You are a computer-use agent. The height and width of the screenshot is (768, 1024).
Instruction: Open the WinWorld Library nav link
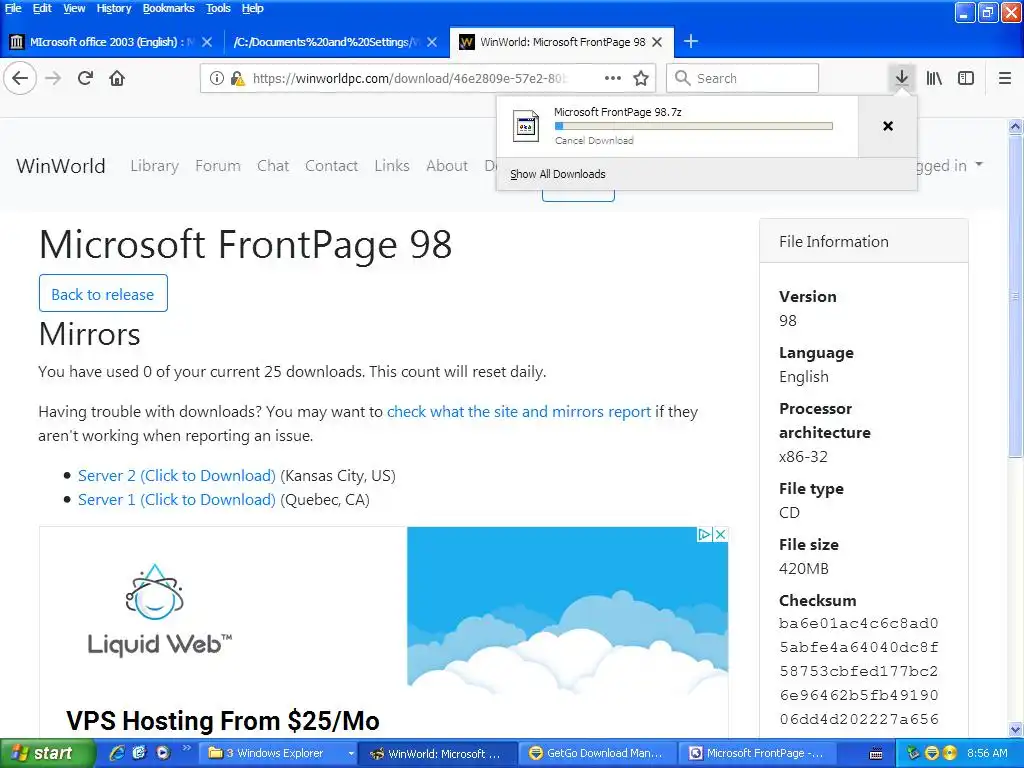pyautogui.click(x=154, y=166)
